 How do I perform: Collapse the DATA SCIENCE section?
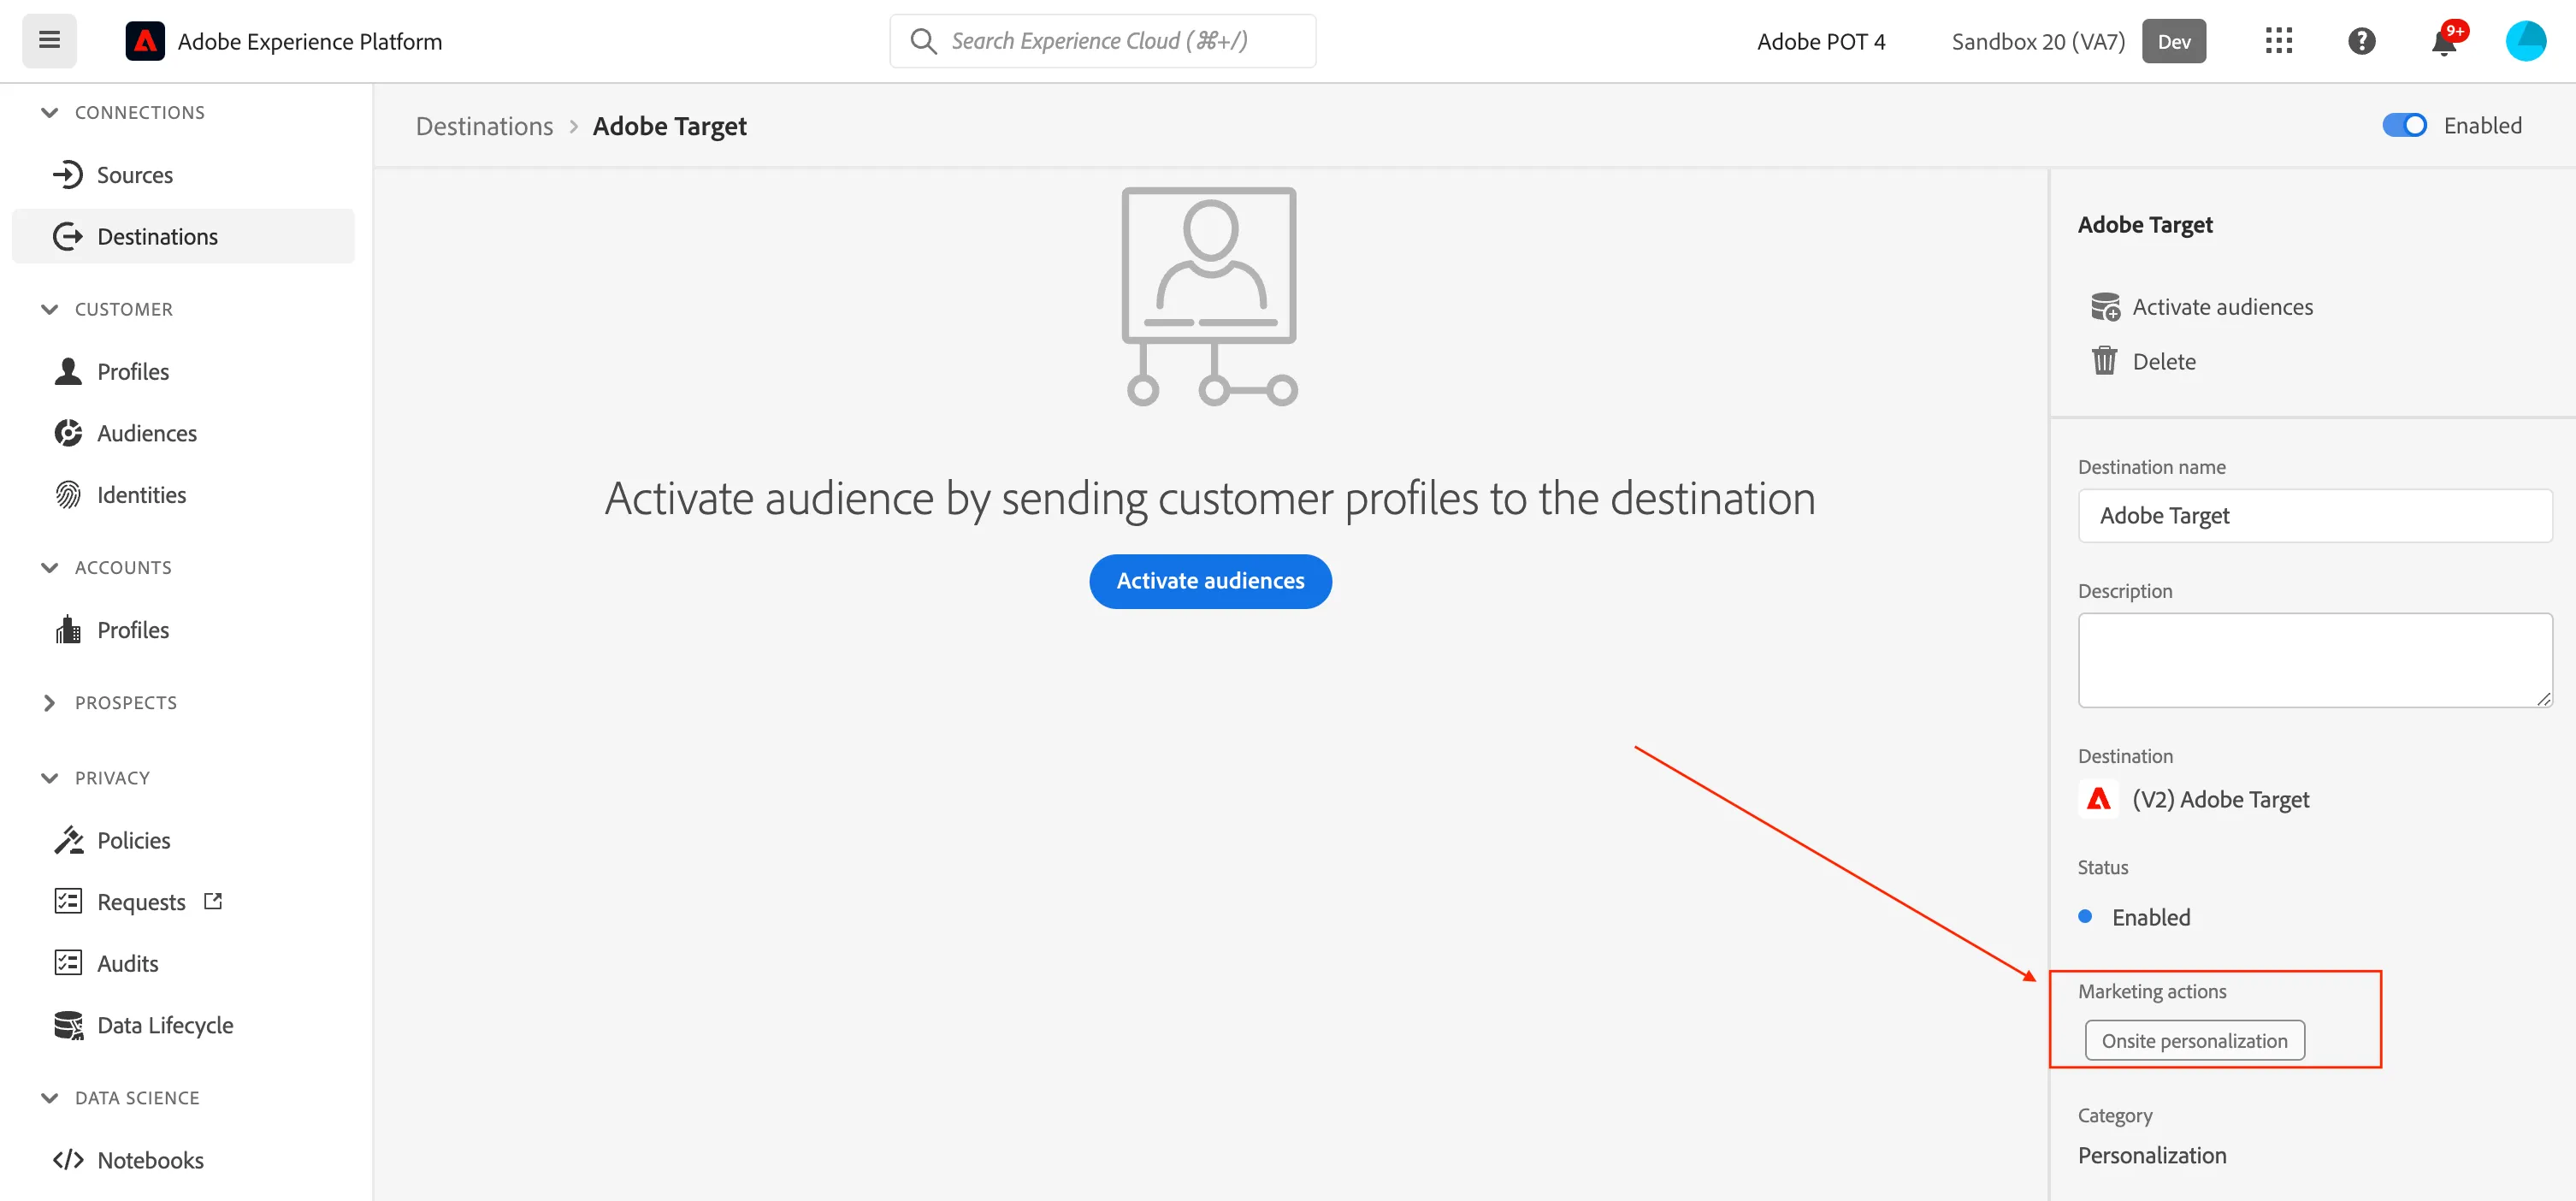pyautogui.click(x=49, y=1098)
